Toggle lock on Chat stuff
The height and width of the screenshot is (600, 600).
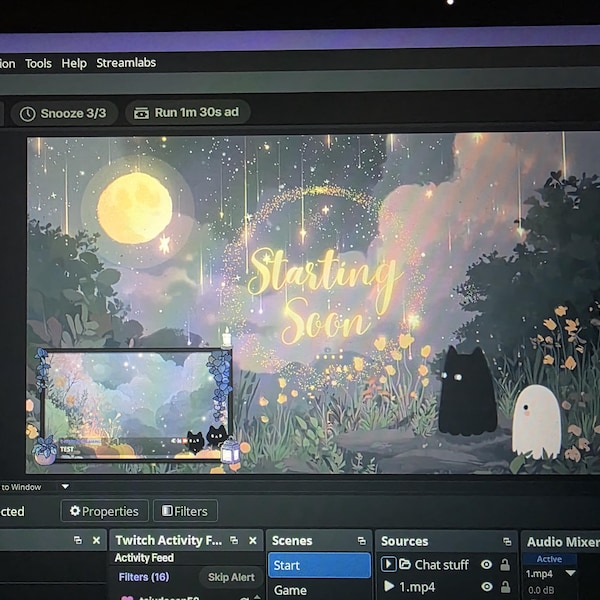505,564
